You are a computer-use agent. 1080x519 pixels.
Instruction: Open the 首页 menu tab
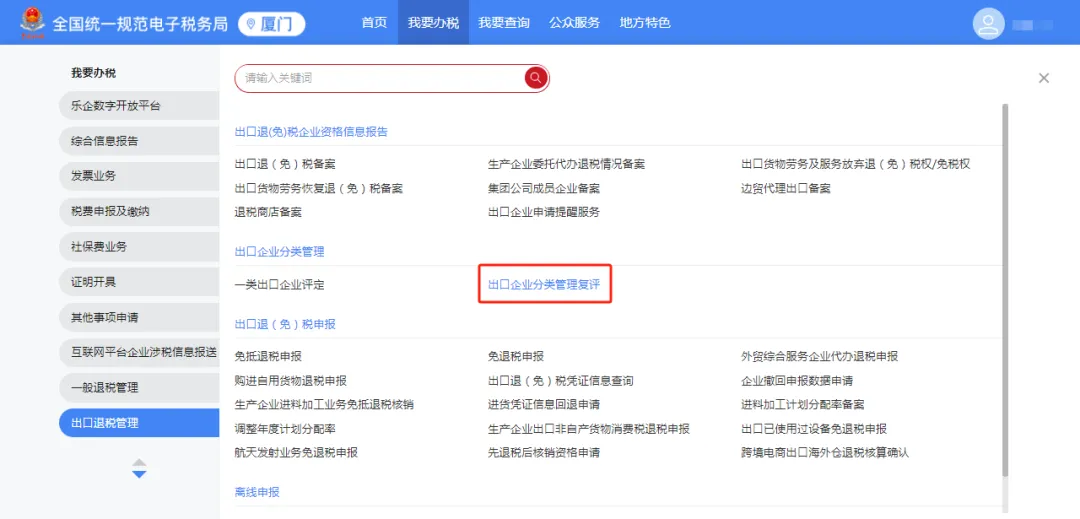tap(374, 23)
